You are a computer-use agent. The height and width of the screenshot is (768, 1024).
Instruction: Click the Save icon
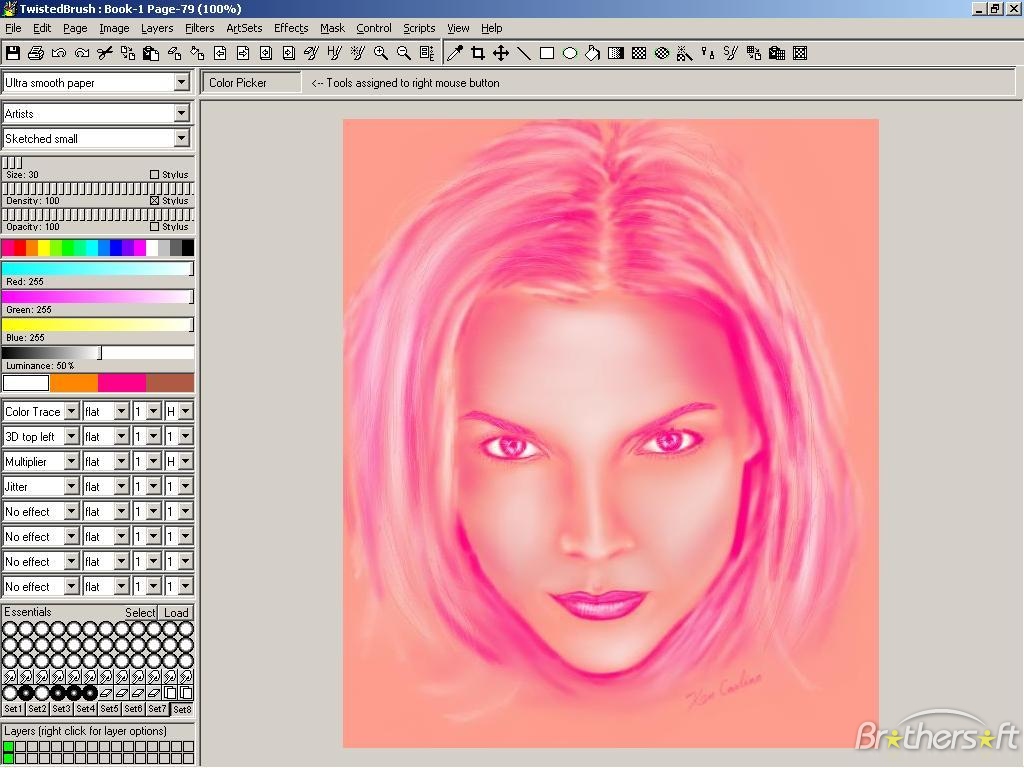(13, 53)
